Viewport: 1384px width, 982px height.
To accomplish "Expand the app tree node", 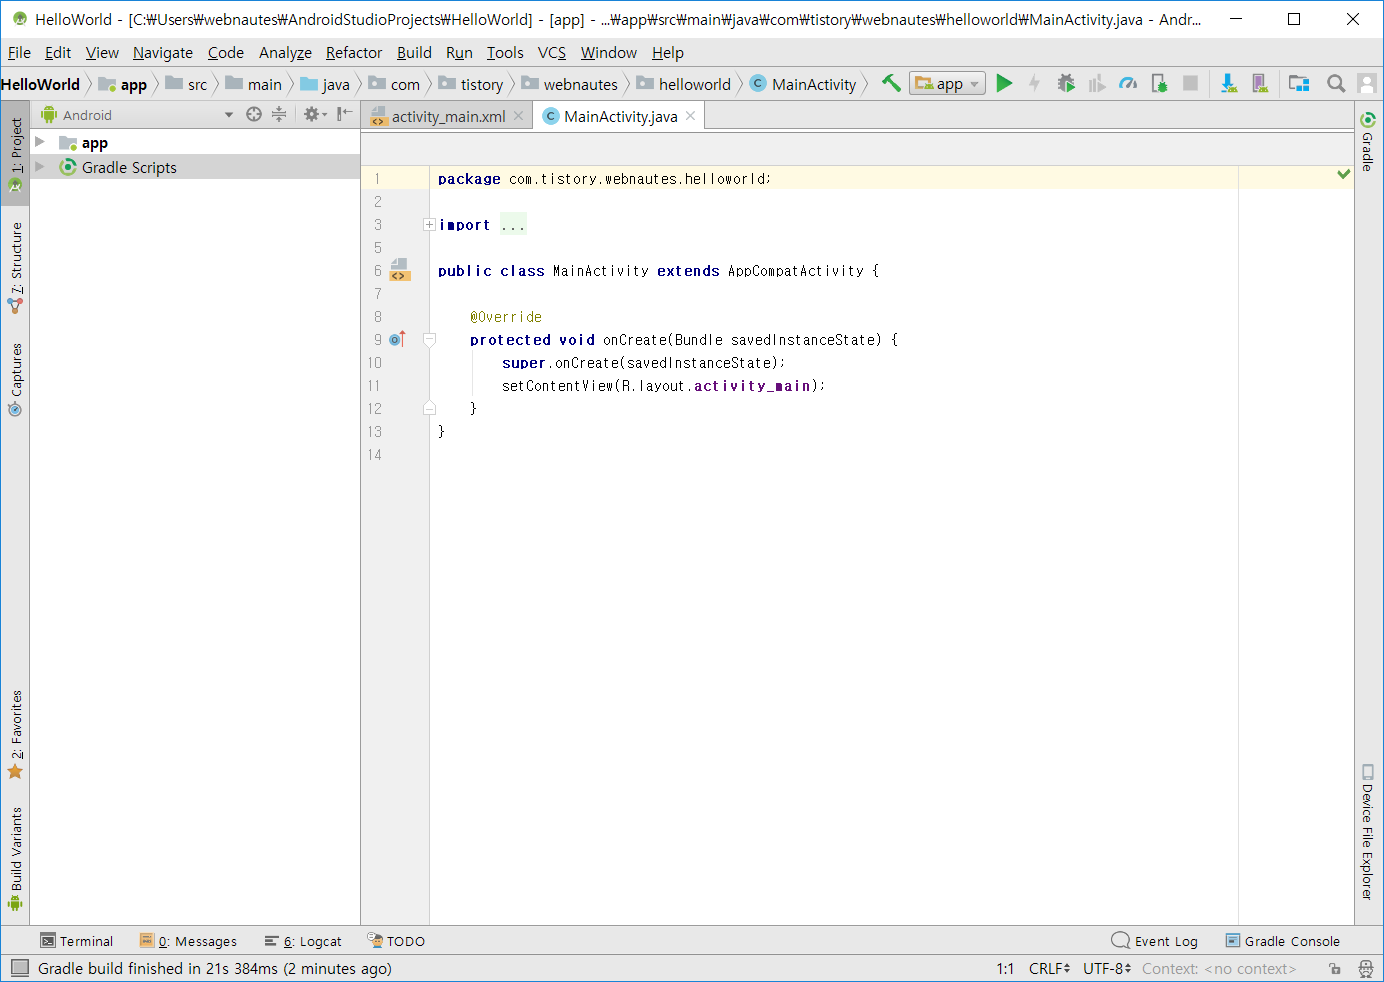I will point(40,142).
